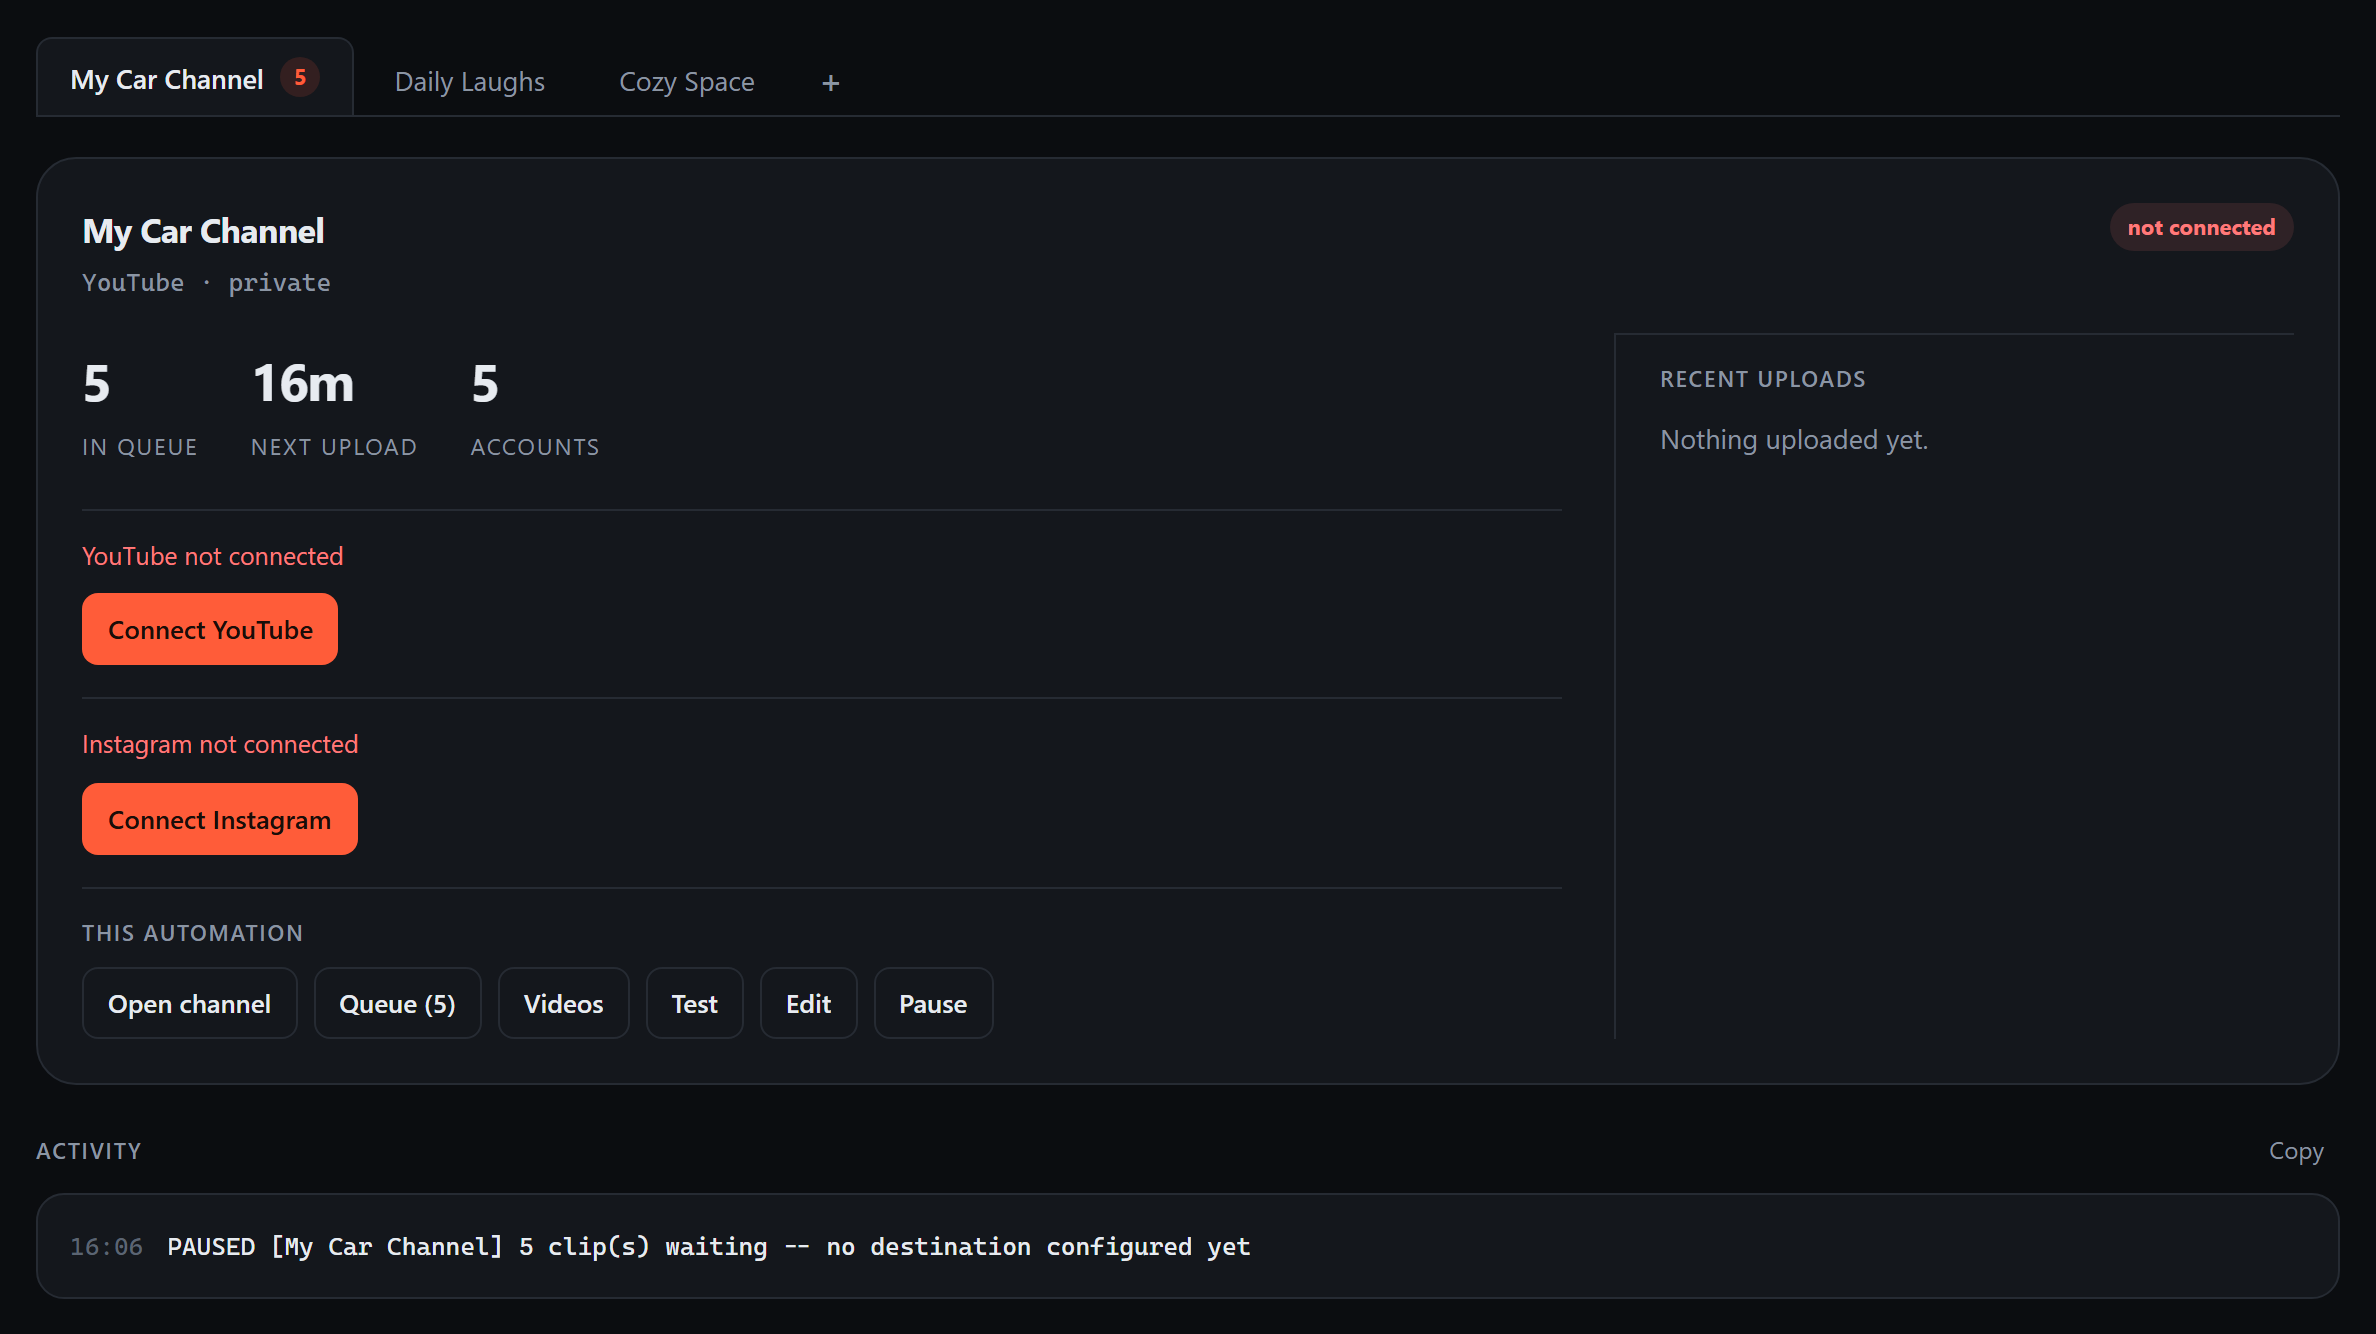
Task: Click the Instagram not connected warning
Action: (220, 744)
